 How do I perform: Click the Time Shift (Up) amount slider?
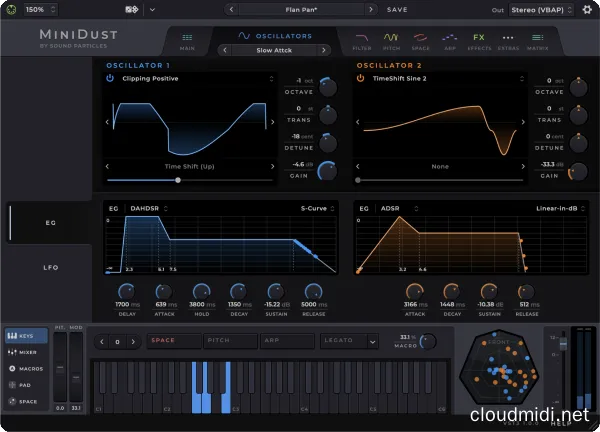point(189,180)
